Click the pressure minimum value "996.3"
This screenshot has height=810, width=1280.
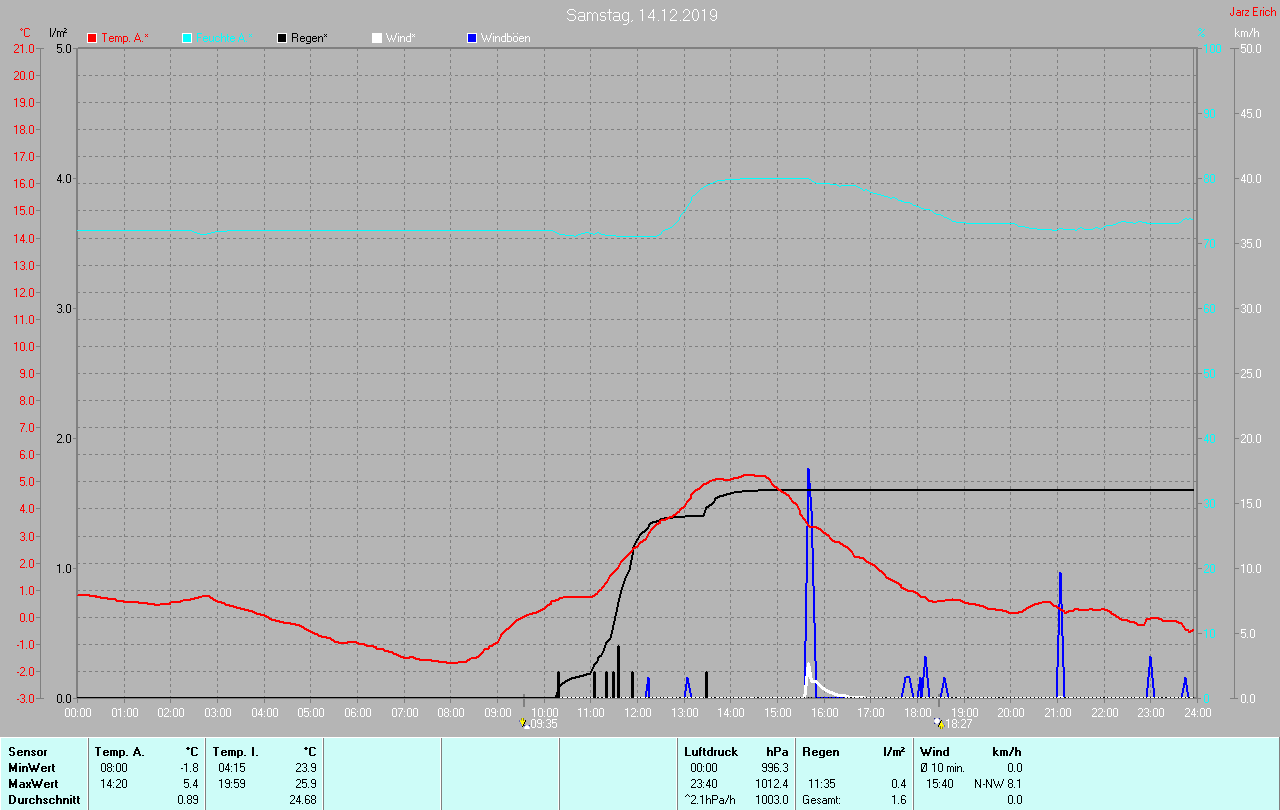773,768
